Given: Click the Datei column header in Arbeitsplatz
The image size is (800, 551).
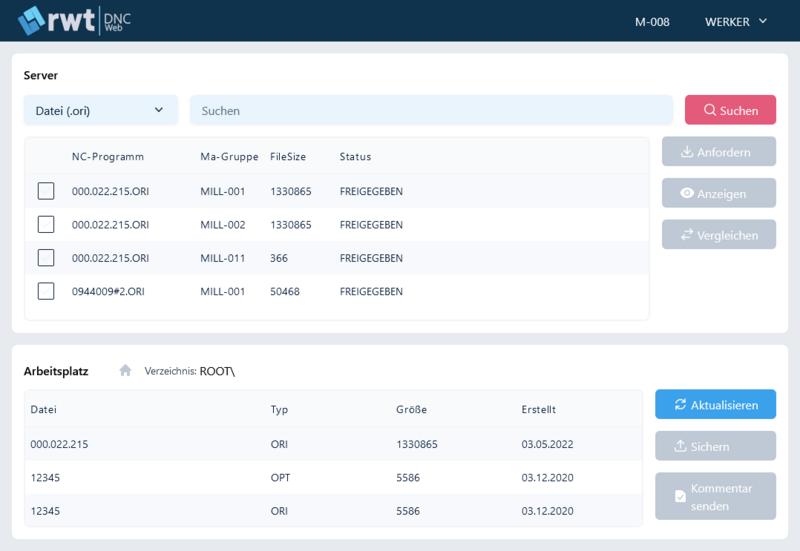Looking at the screenshot, I should 43,409.
